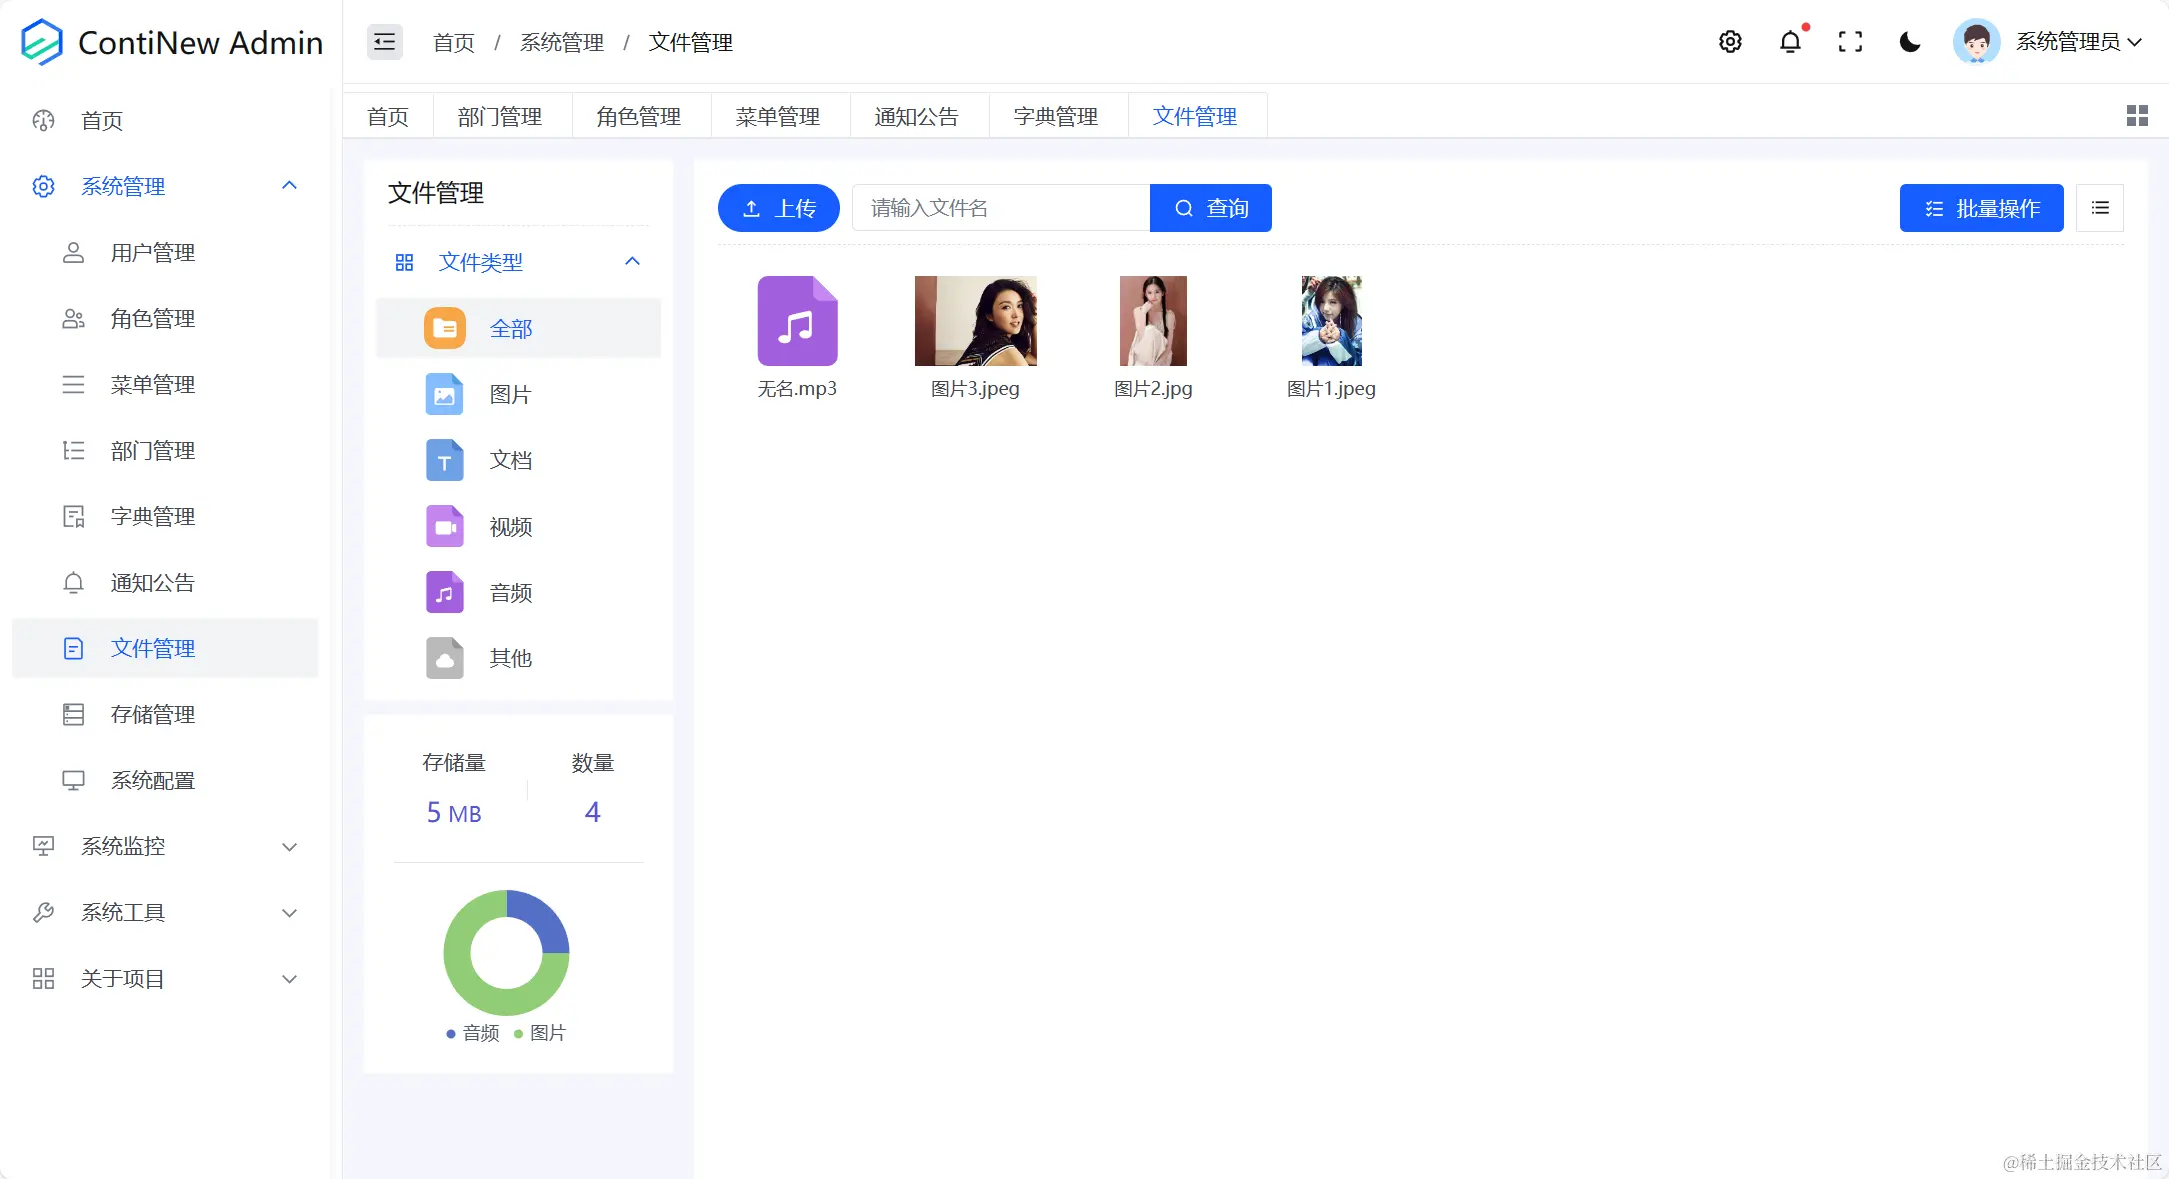Click the 上传 upload button

(778, 207)
